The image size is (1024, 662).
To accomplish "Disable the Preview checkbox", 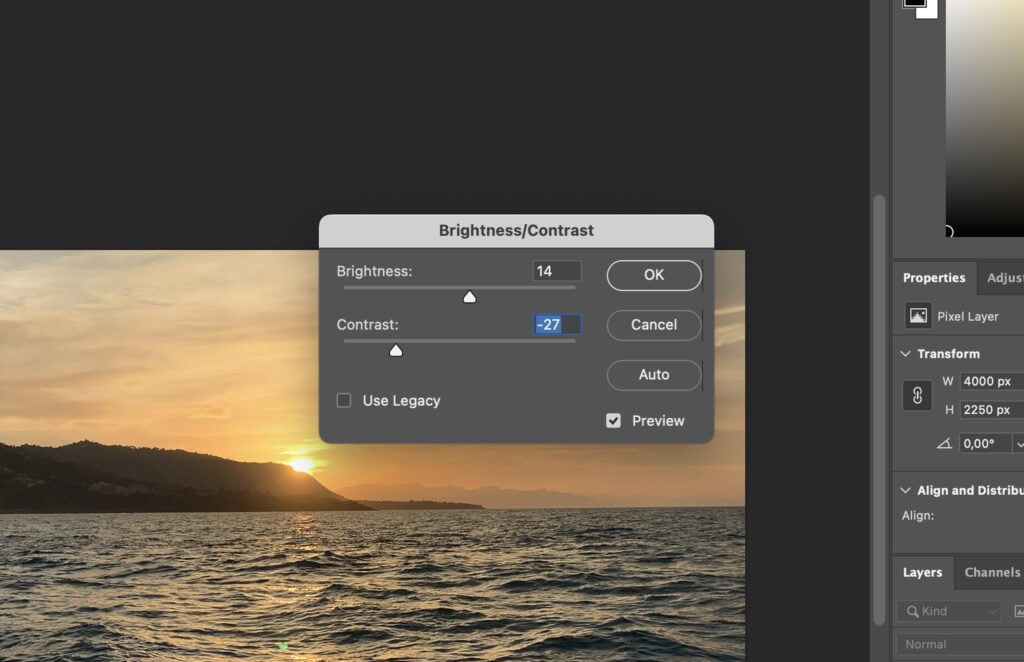I will 613,420.
